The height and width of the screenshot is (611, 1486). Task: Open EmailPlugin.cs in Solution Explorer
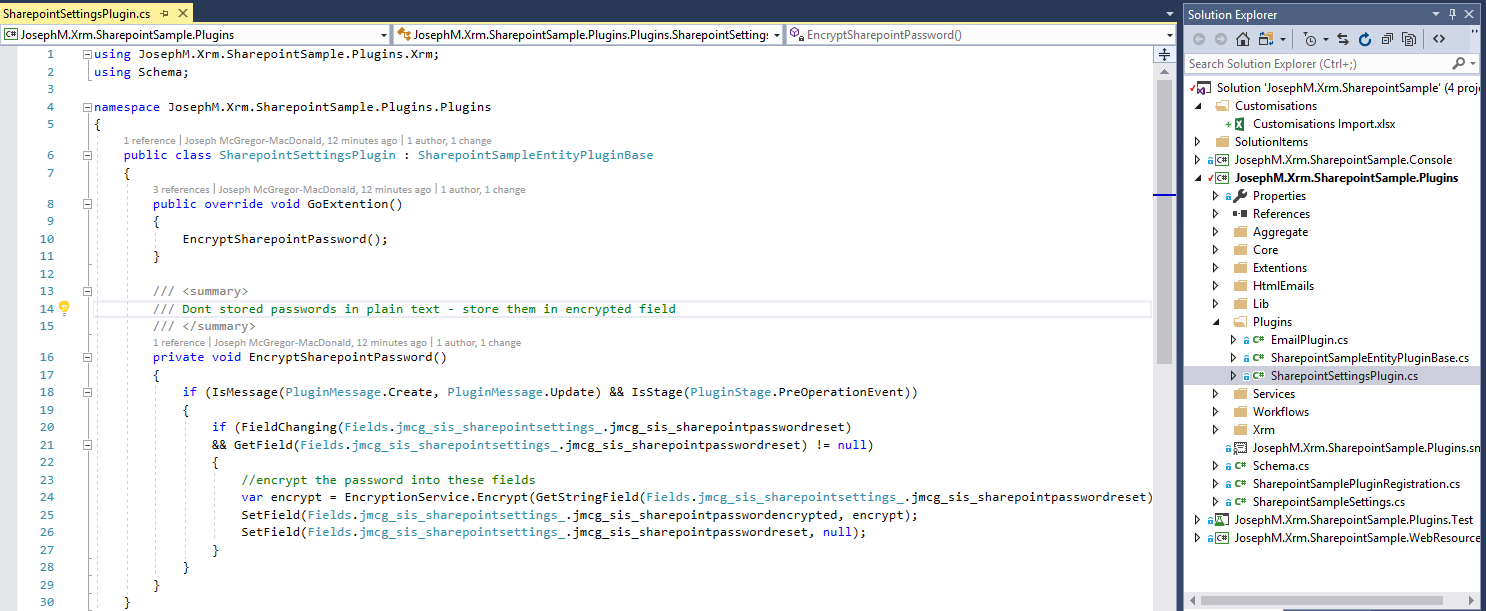(1308, 340)
